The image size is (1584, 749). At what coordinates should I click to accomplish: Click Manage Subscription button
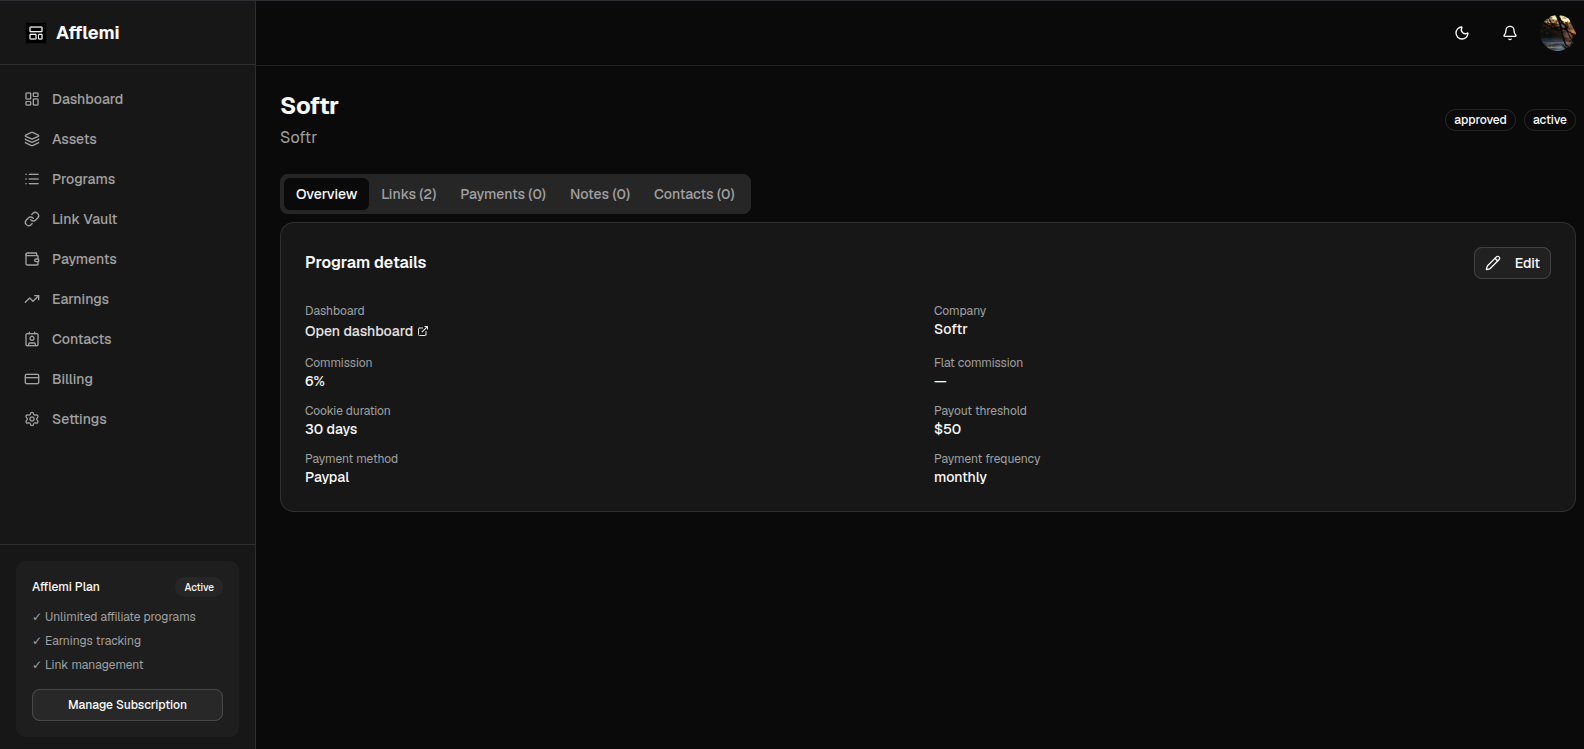pos(127,705)
